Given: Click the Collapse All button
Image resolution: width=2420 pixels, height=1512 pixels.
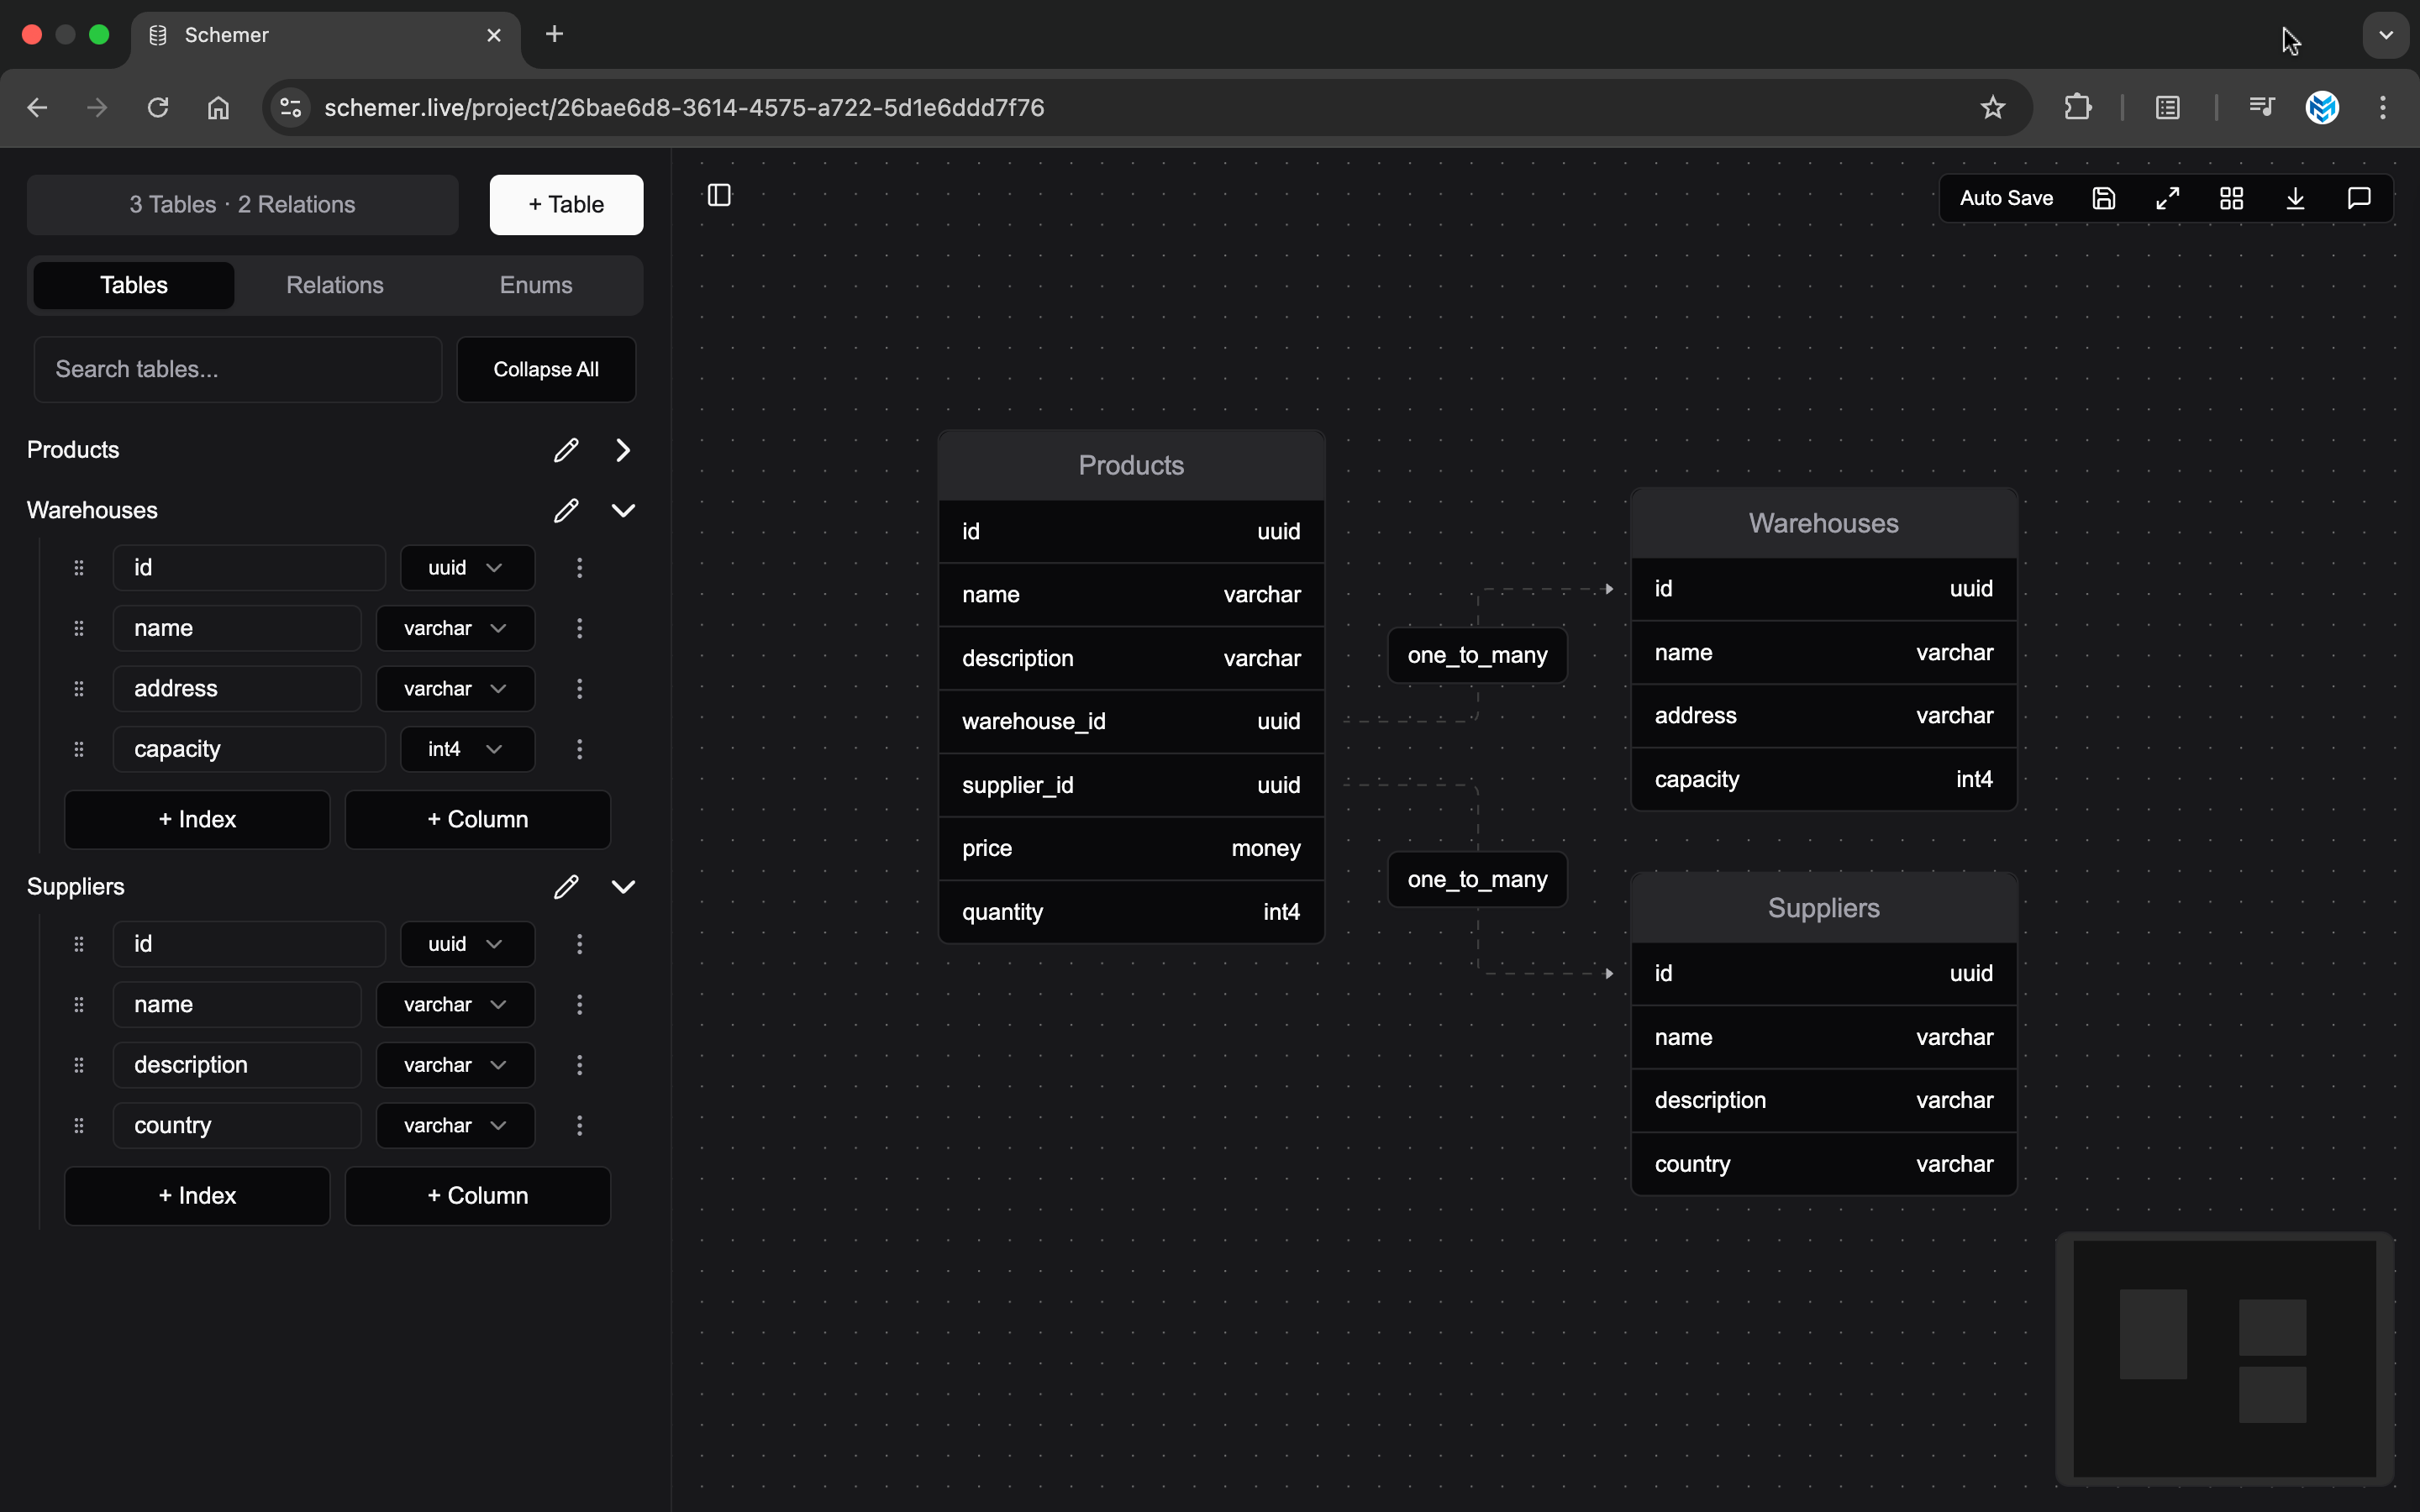Looking at the screenshot, I should [x=546, y=369].
